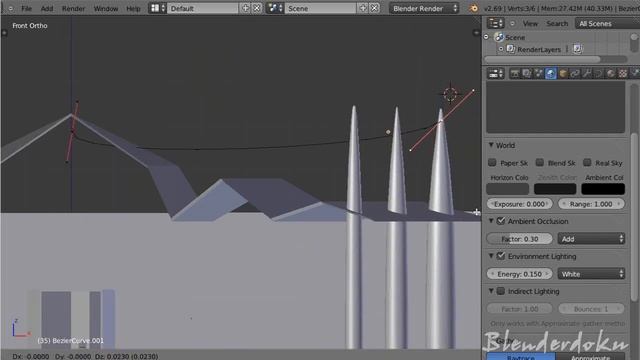
Task: Click the outliner Search menu
Action: 557,24
